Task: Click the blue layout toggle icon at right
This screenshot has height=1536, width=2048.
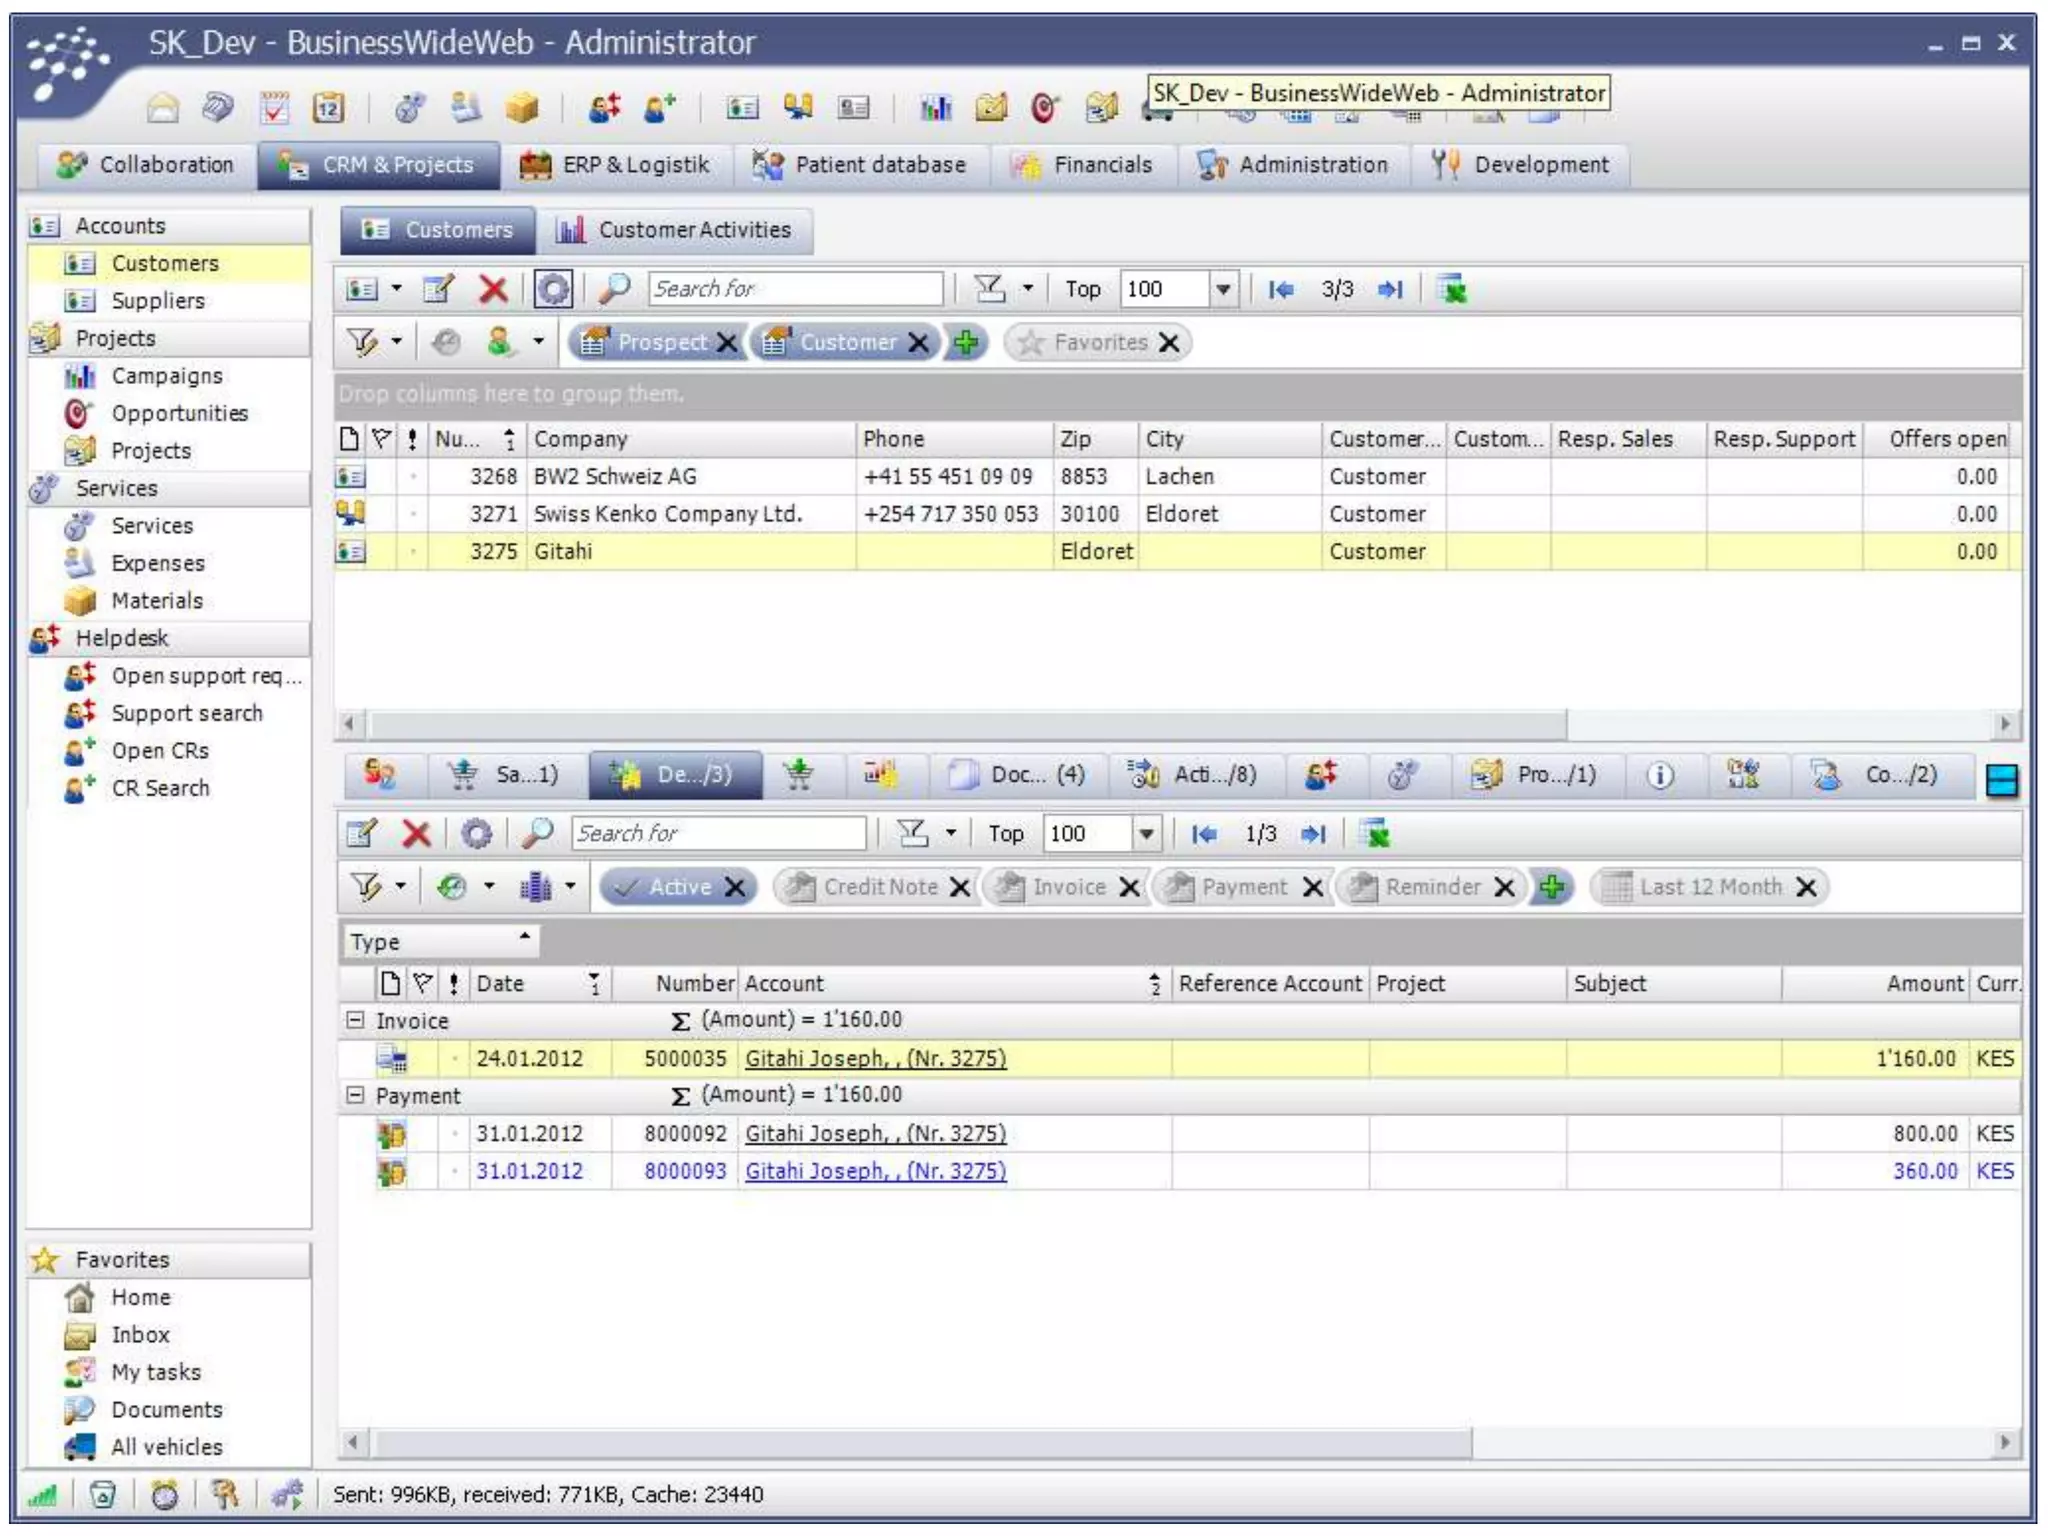Action: point(2001,780)
